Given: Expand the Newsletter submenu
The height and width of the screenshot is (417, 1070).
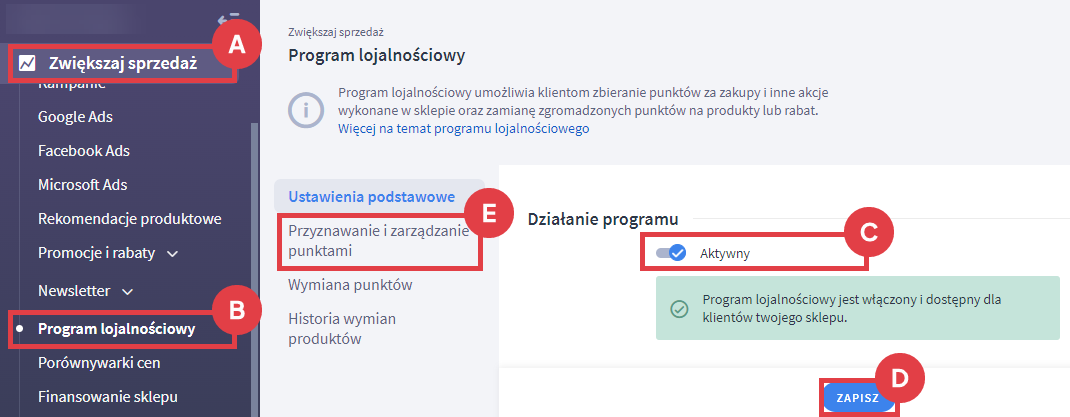Looking at the screenshot, I should pos(127,291).
